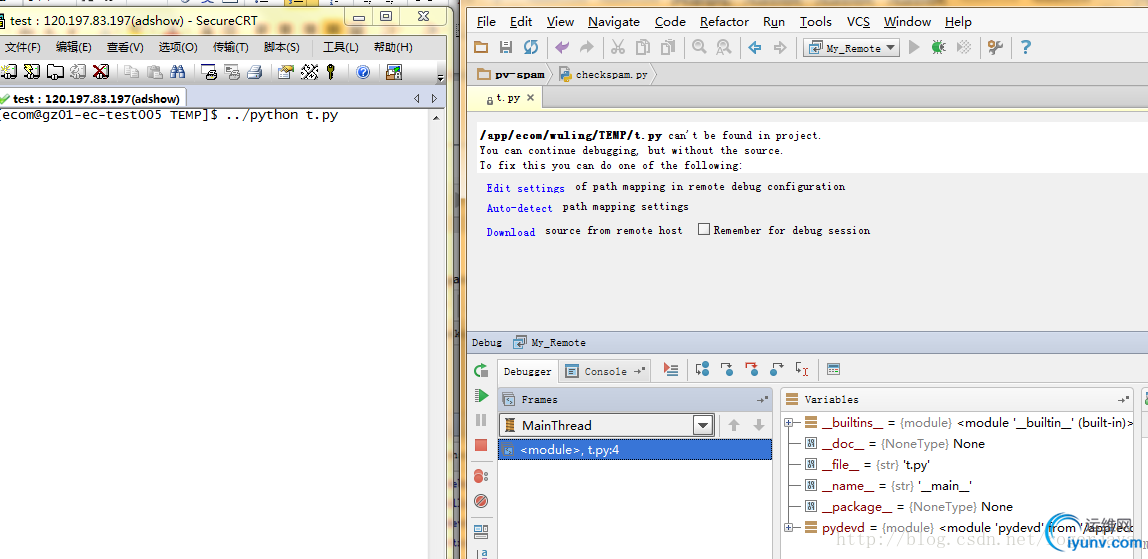Viewport: 1148px width, 559px height.
Task: Select the Debugger tab
Action: [x=527, y=371]
